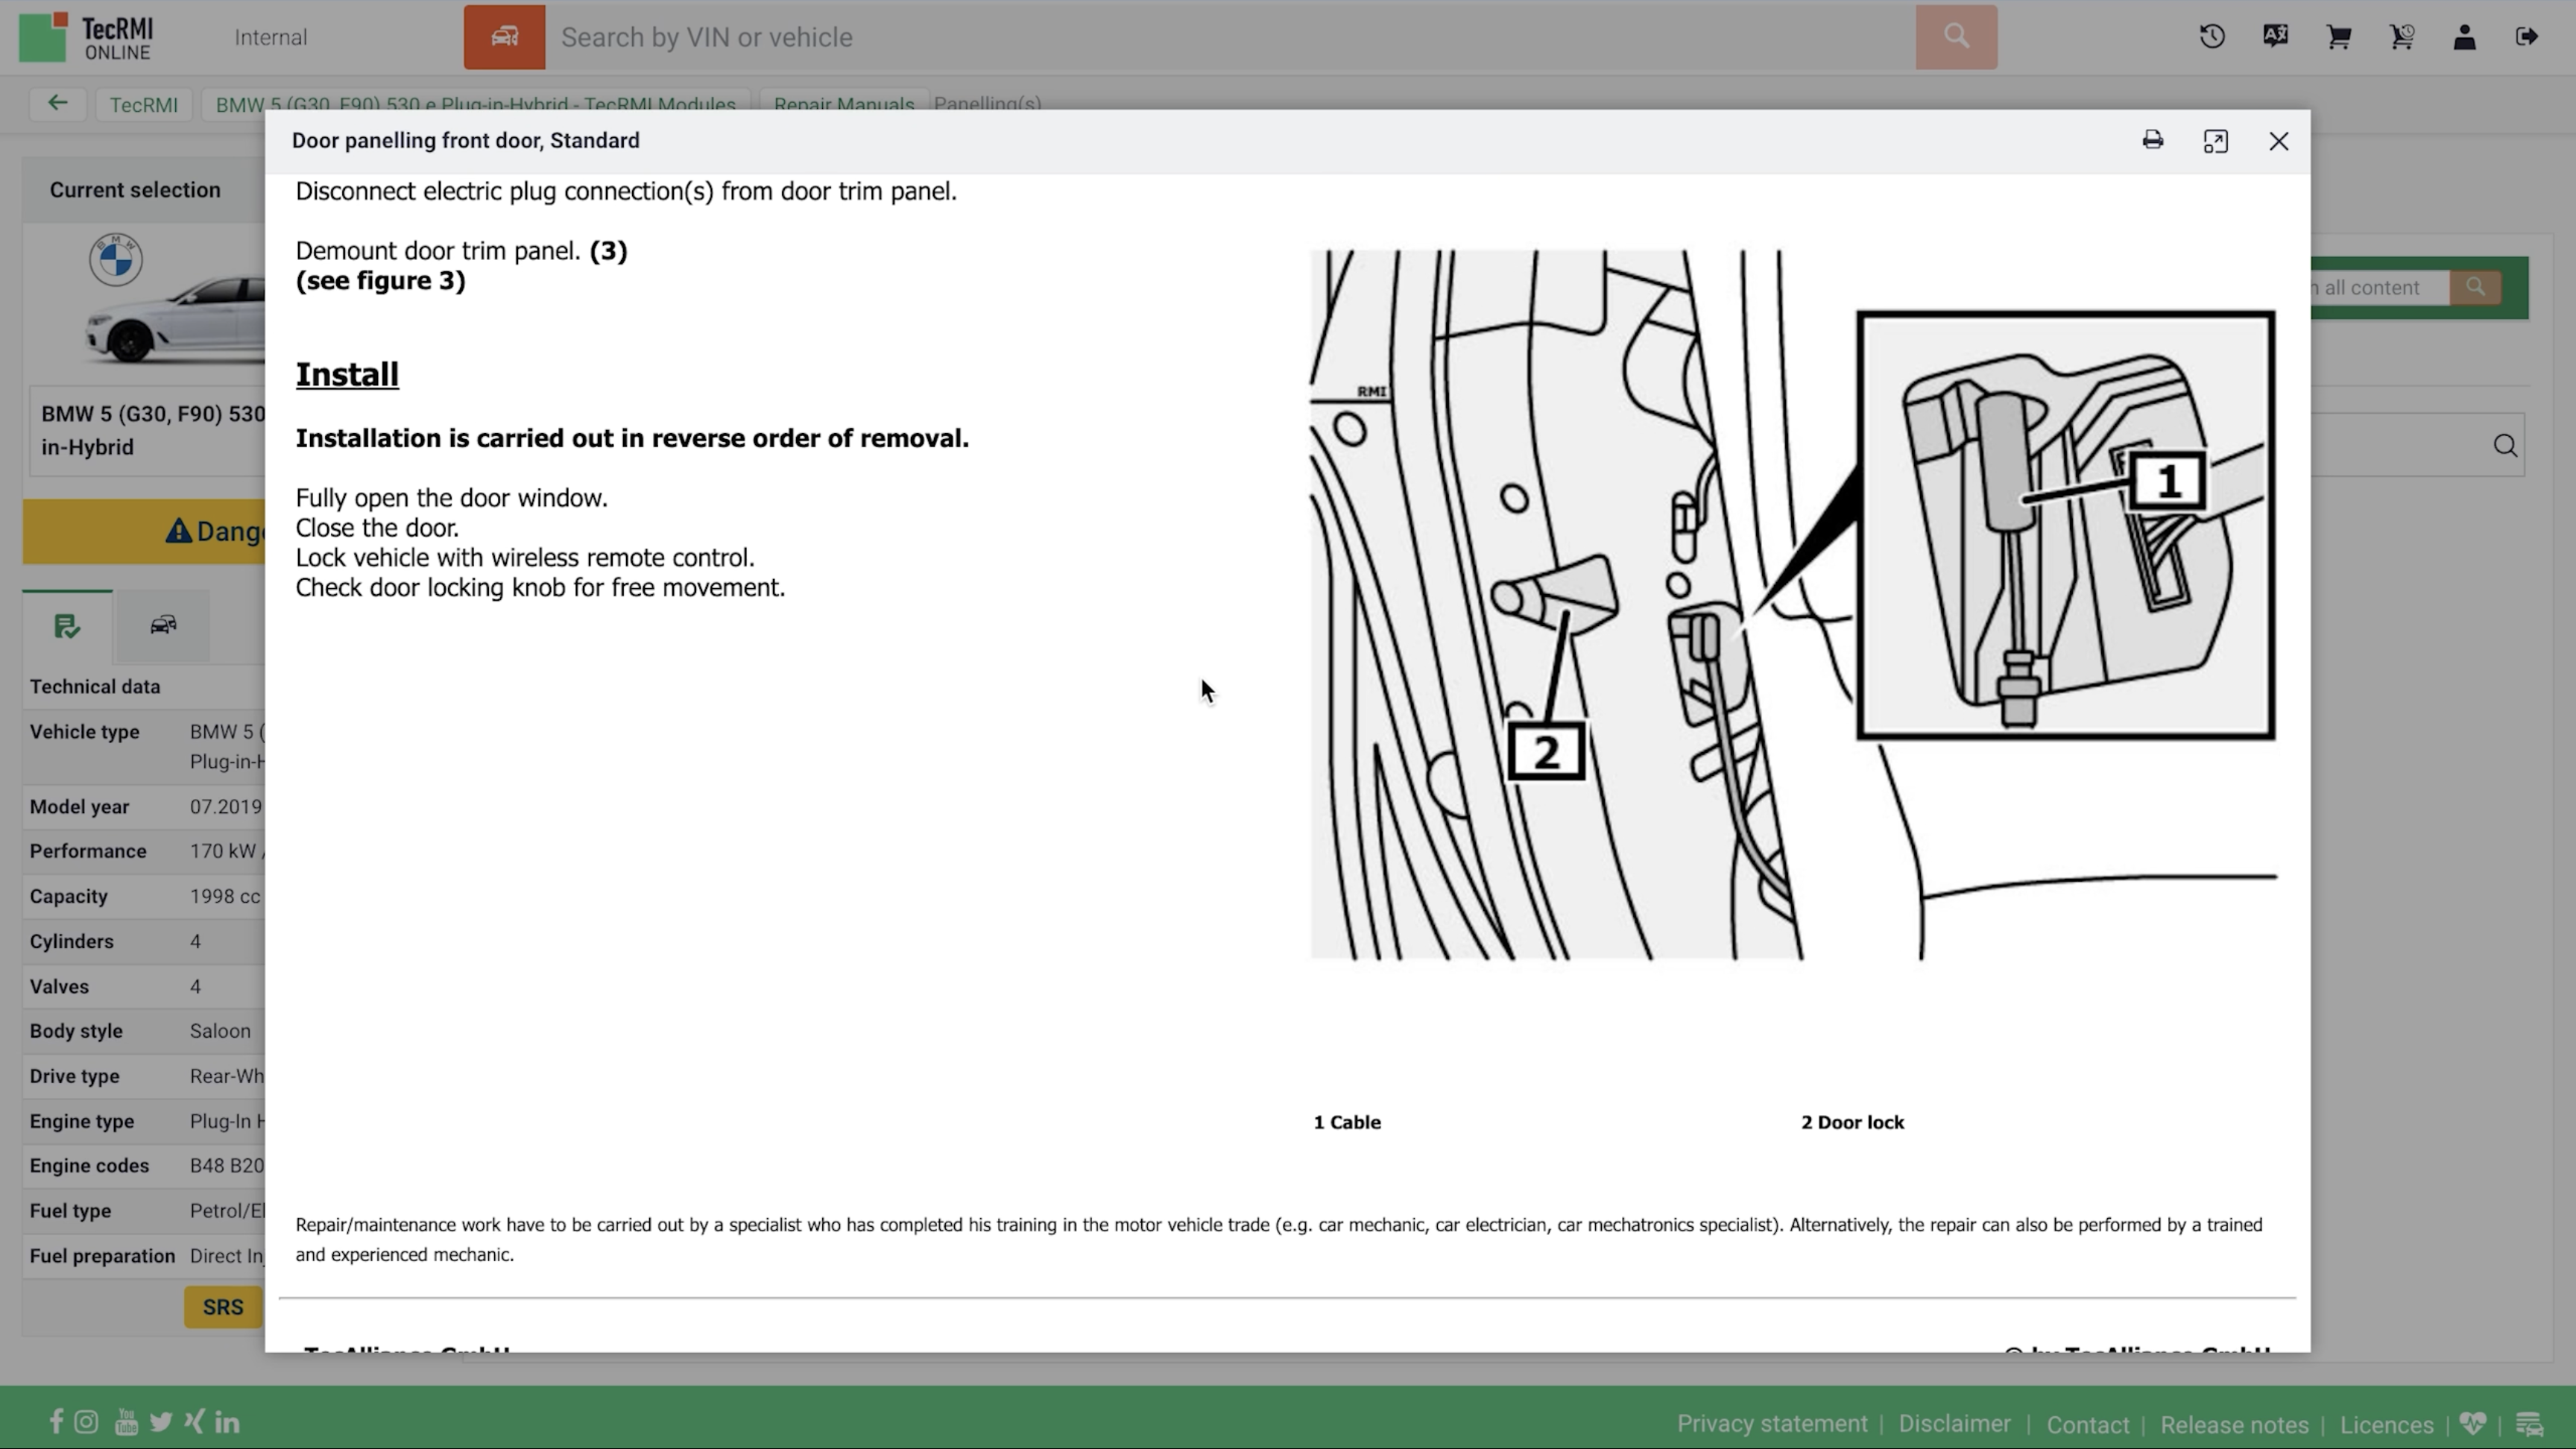Viewport: 2576px width, 1449px height.
Task: Click 'Lock vehicle with wireless remote control.' text
Action: 525,557
